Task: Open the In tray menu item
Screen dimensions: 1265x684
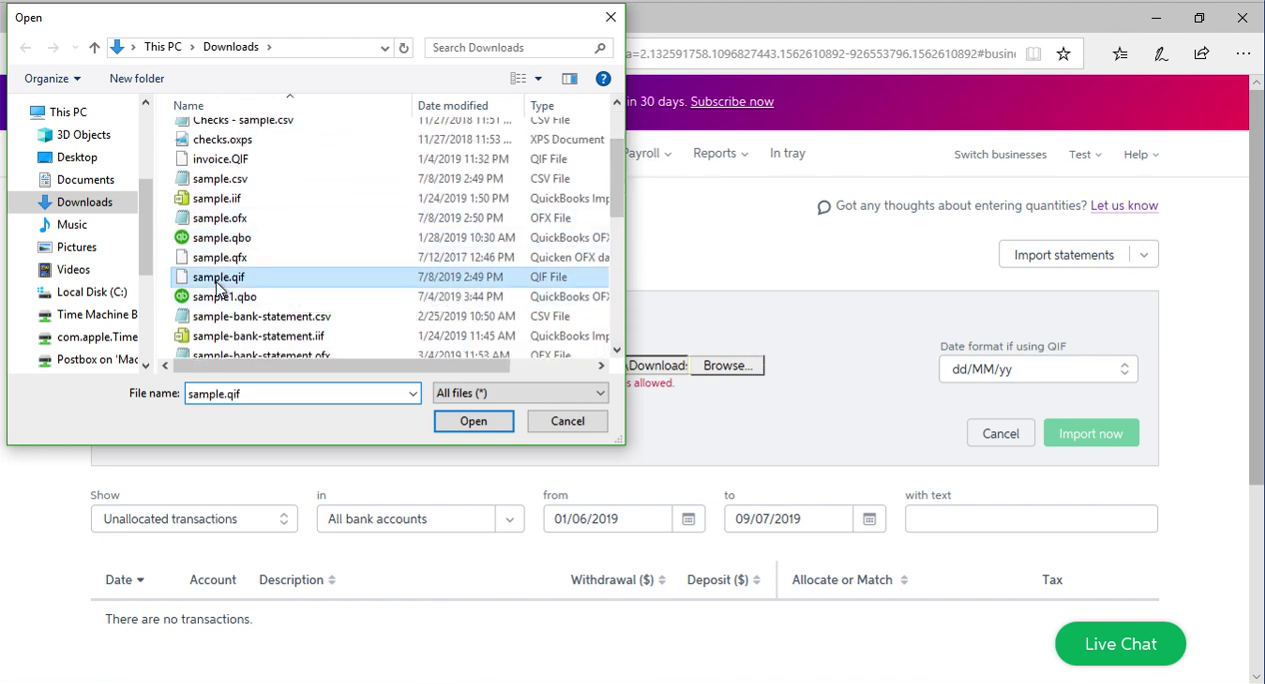Action: tap(787, 154)
